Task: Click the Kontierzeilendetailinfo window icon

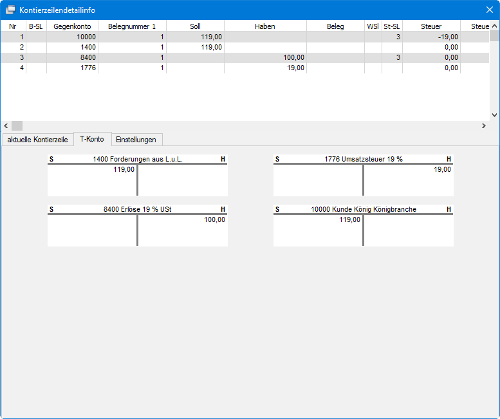Action: (x=11, y=10)
